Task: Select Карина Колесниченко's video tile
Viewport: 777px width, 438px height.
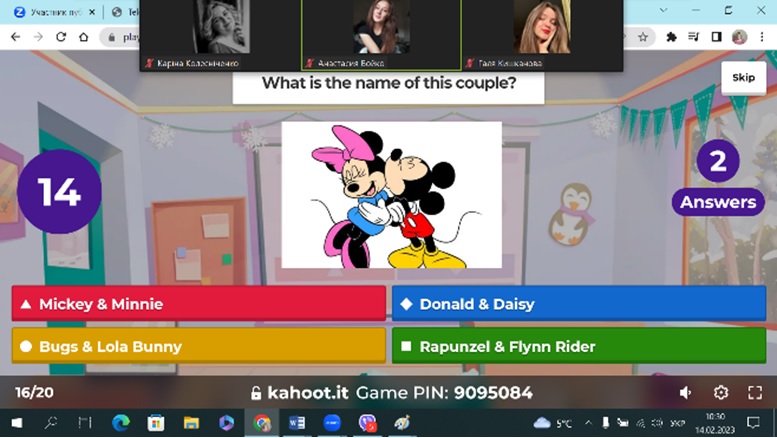Action: pos(221,35)
